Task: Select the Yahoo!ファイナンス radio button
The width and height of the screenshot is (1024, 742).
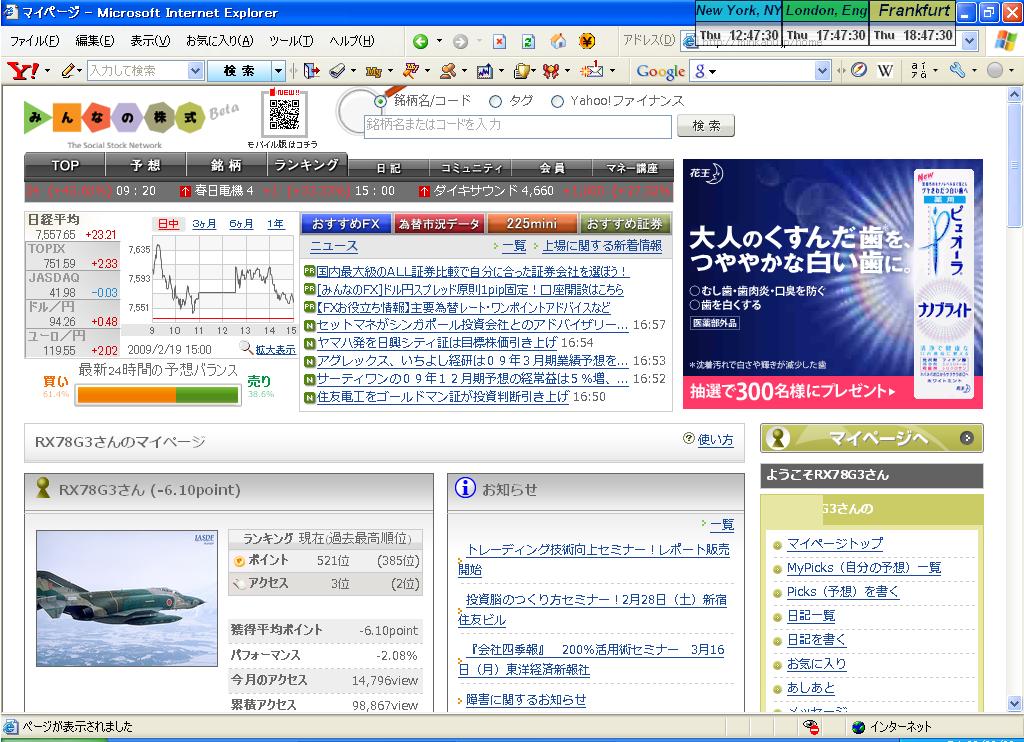Action: point(557,101)
